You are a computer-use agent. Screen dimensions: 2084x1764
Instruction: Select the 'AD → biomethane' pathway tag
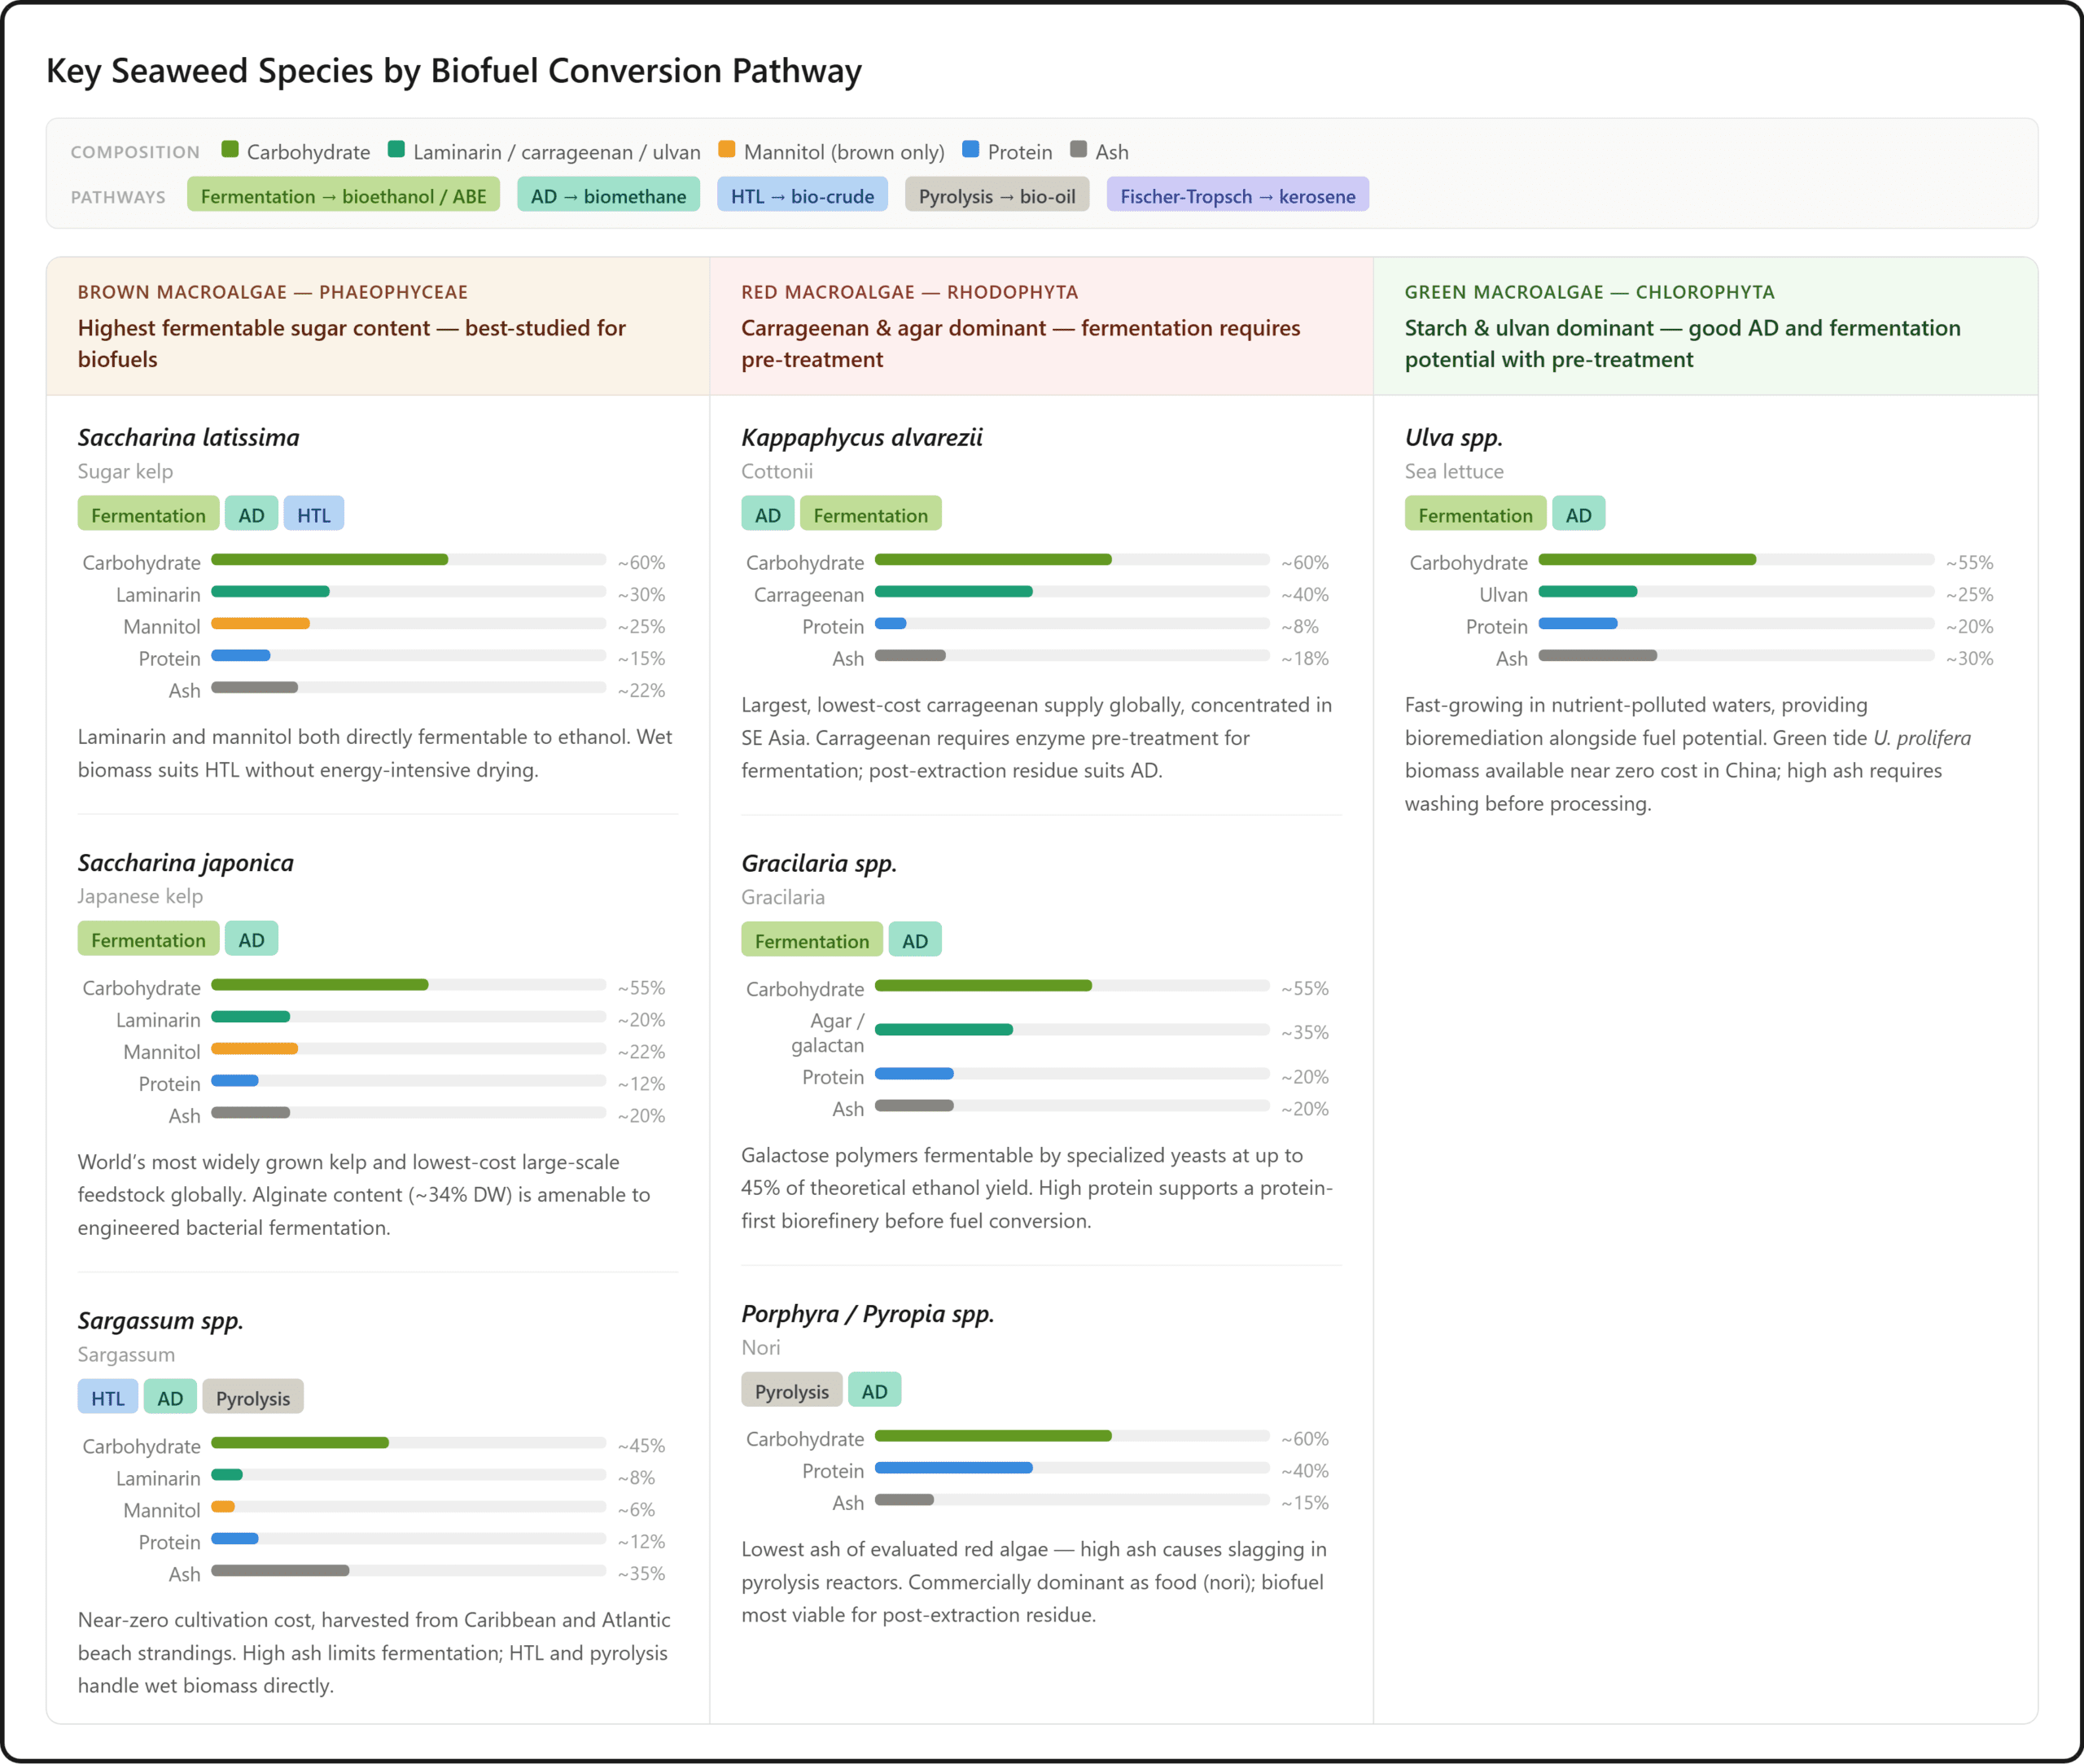(x=608, y=195)
